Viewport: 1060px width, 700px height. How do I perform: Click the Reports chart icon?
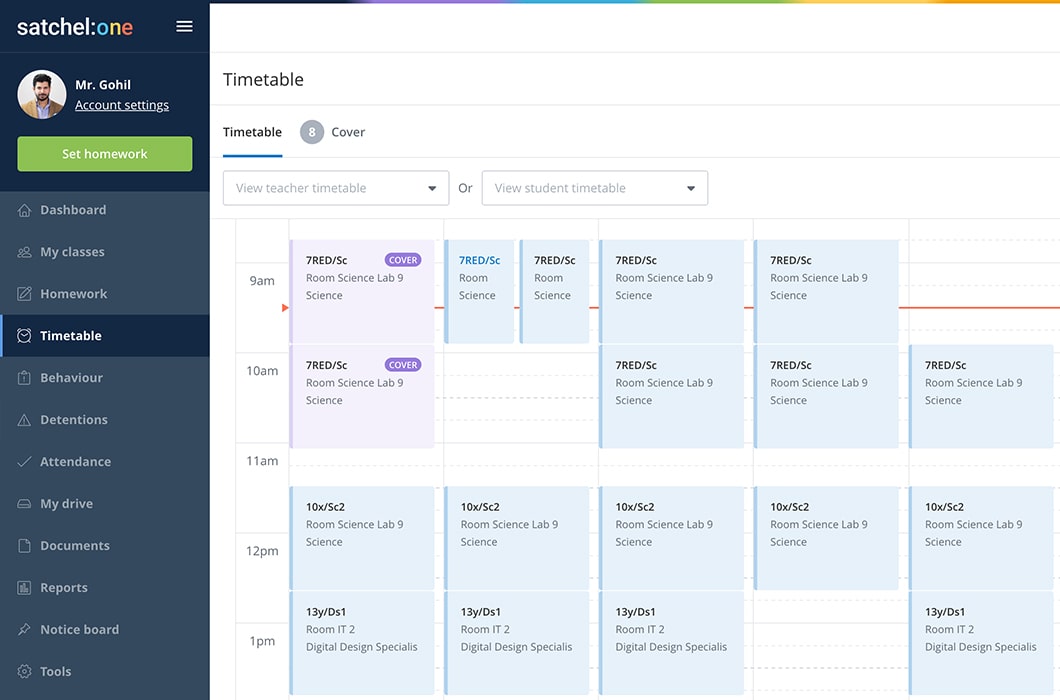click(25, 588)
